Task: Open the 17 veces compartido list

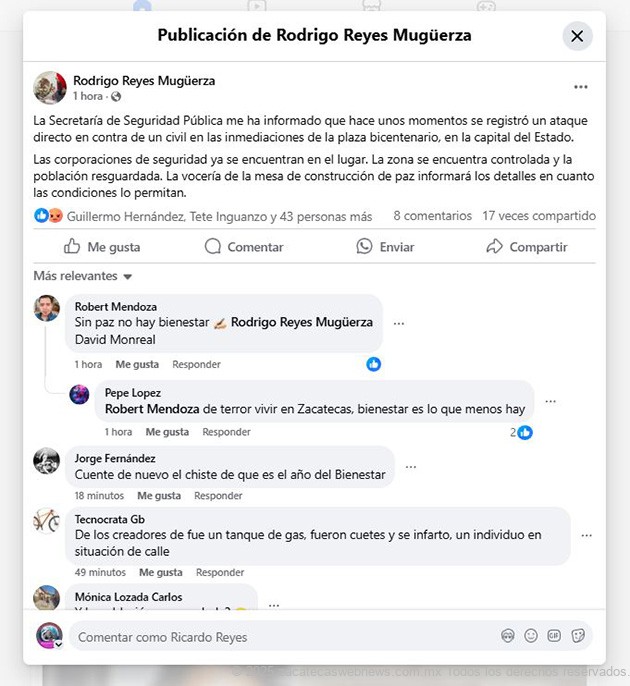Action: tap(539, 216)
